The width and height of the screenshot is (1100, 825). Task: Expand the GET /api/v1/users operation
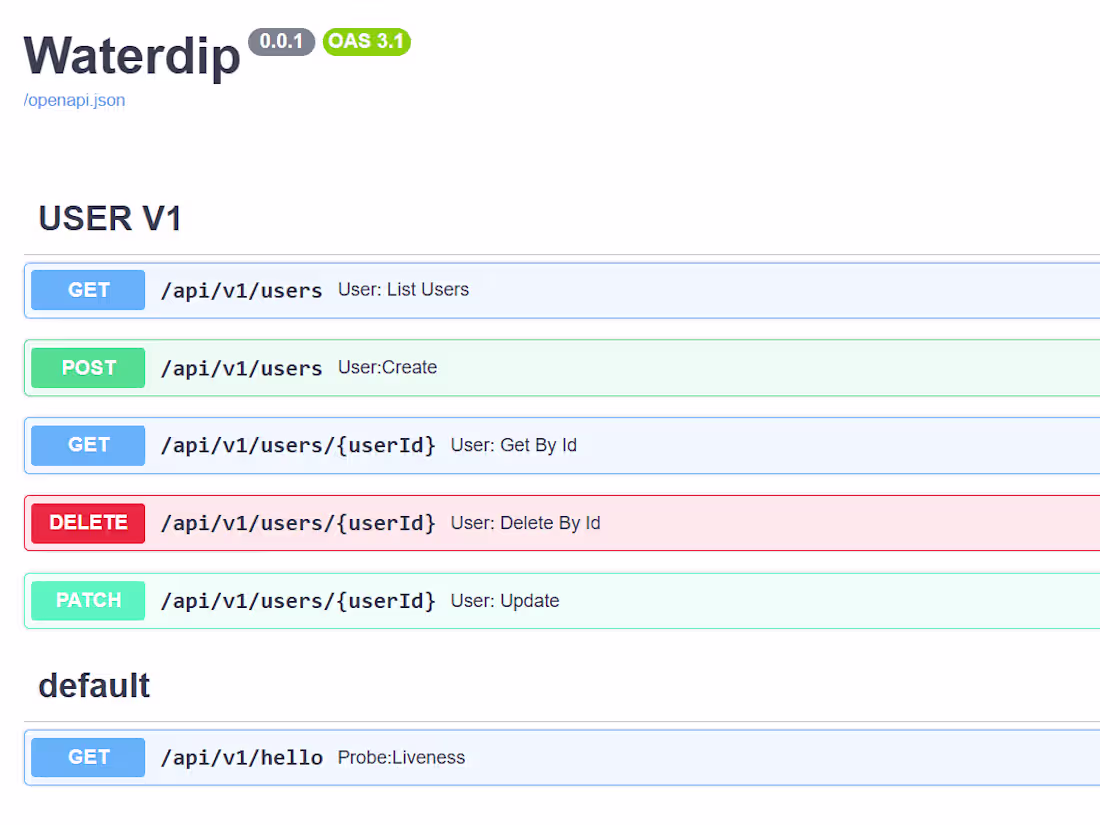(x=600, y=289)
